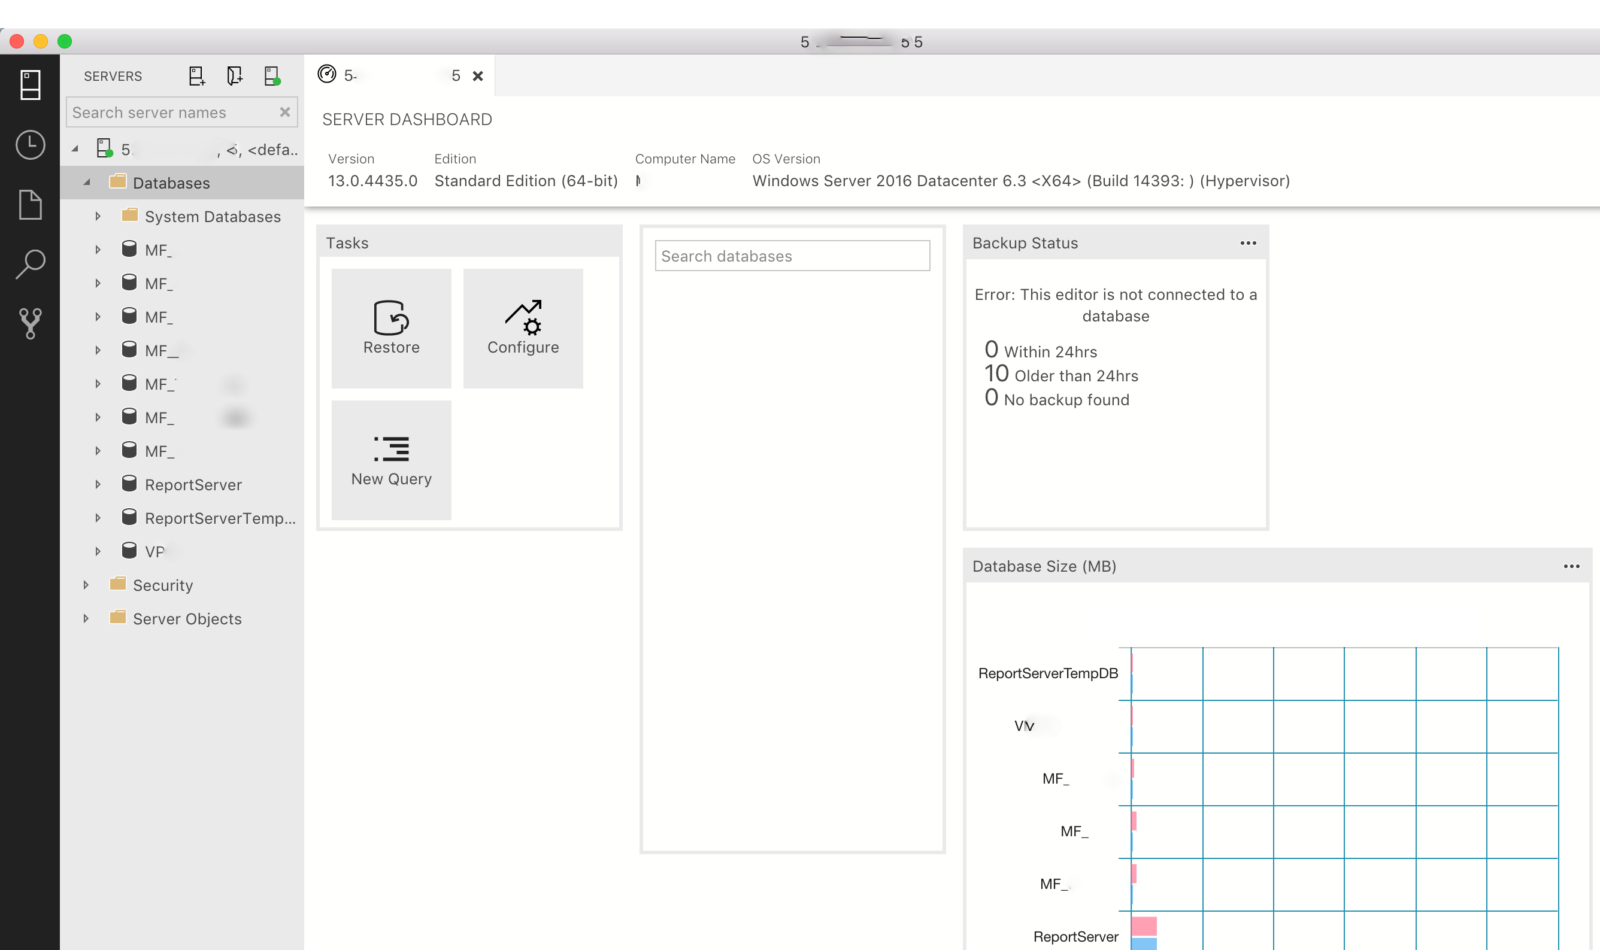
Task: Expand the System Databases folder
Action: pos(97,216)
